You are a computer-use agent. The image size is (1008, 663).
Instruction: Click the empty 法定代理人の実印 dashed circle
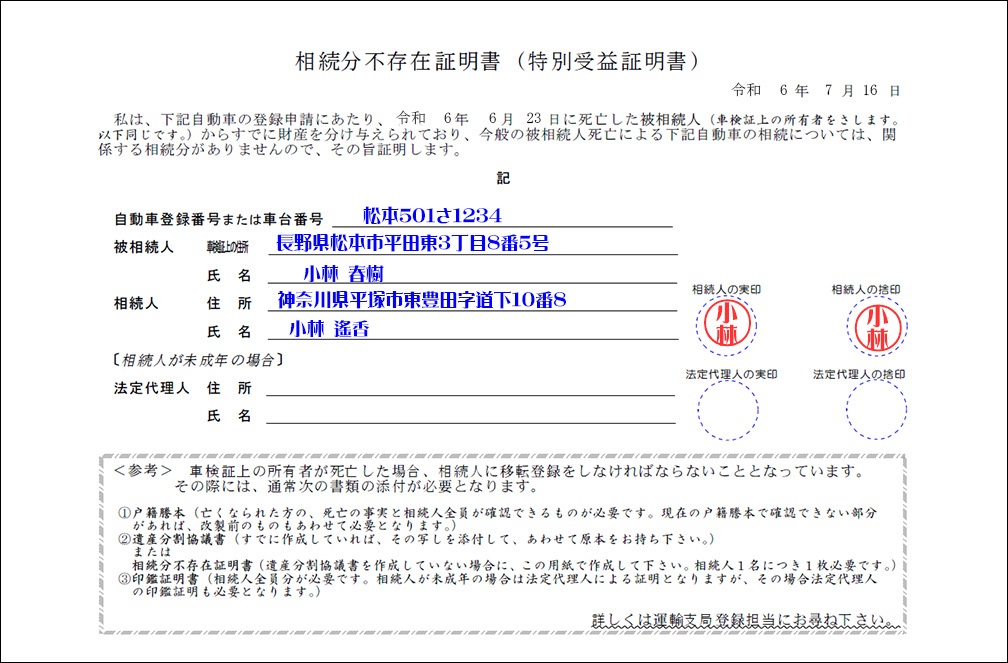(728, 411)
